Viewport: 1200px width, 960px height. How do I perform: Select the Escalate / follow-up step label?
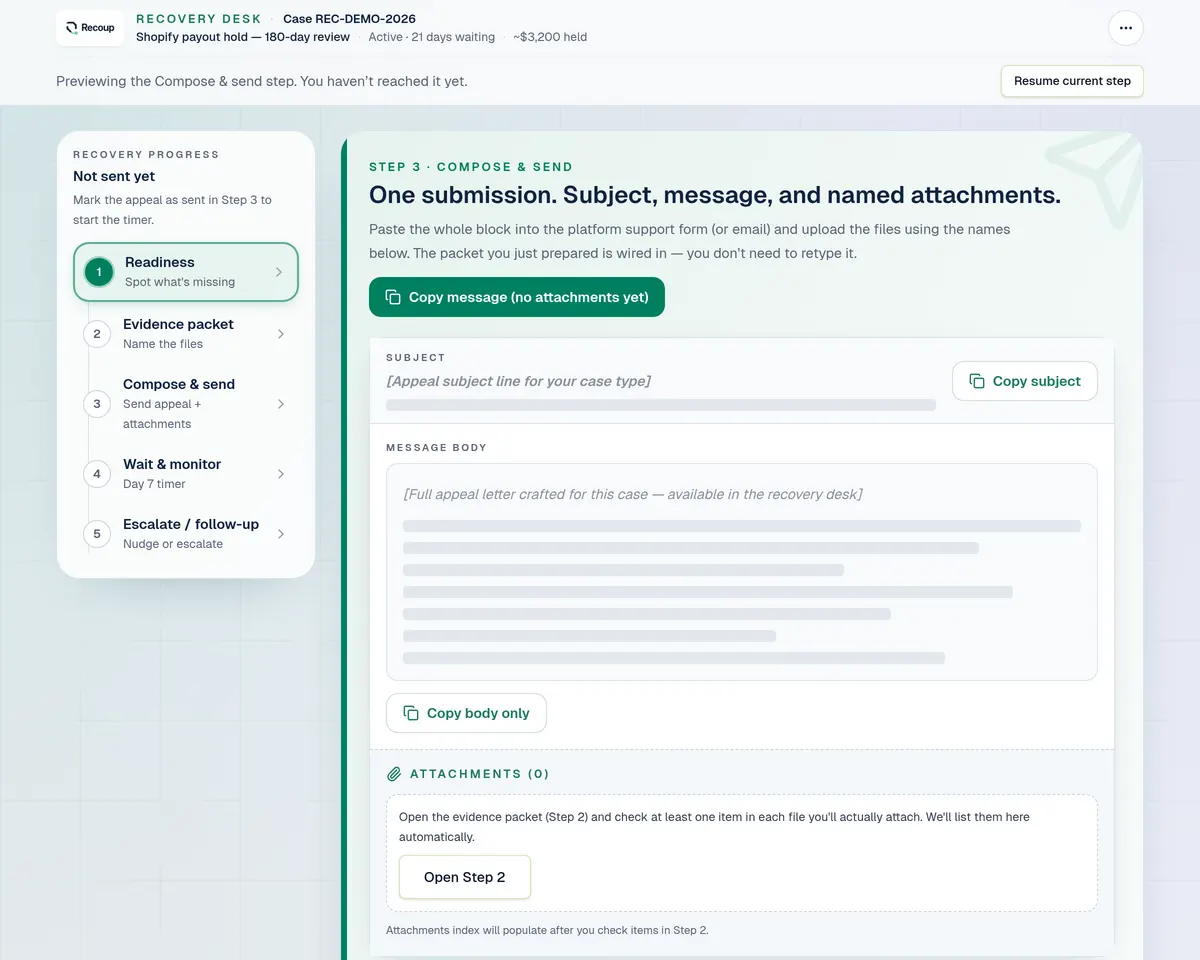(x=191, y=524)
